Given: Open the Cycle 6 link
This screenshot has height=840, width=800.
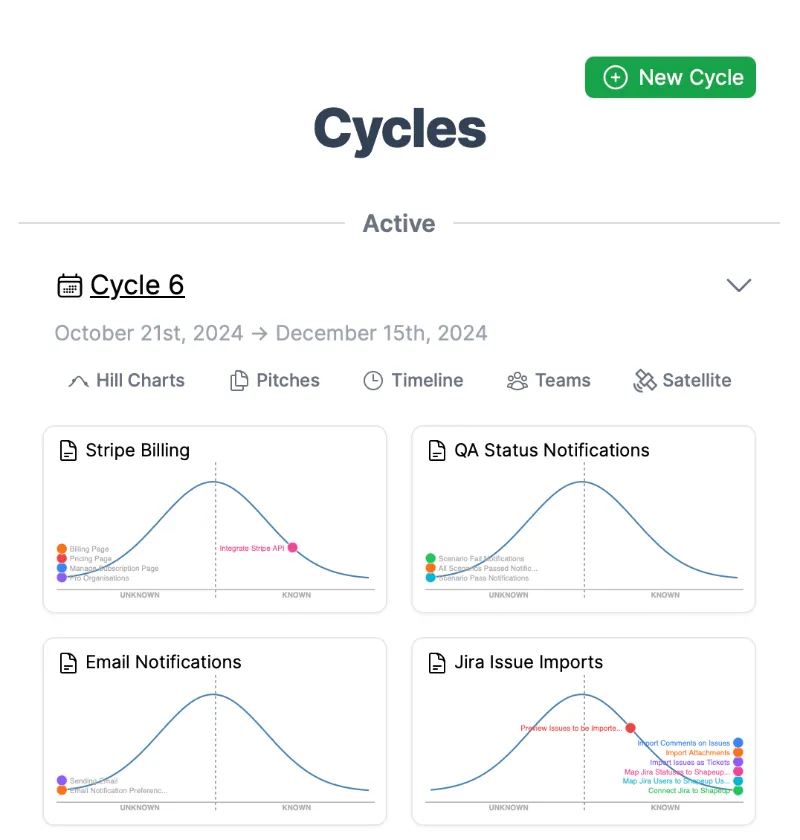Looking at the screenshot, I should [x=137, y=285].
